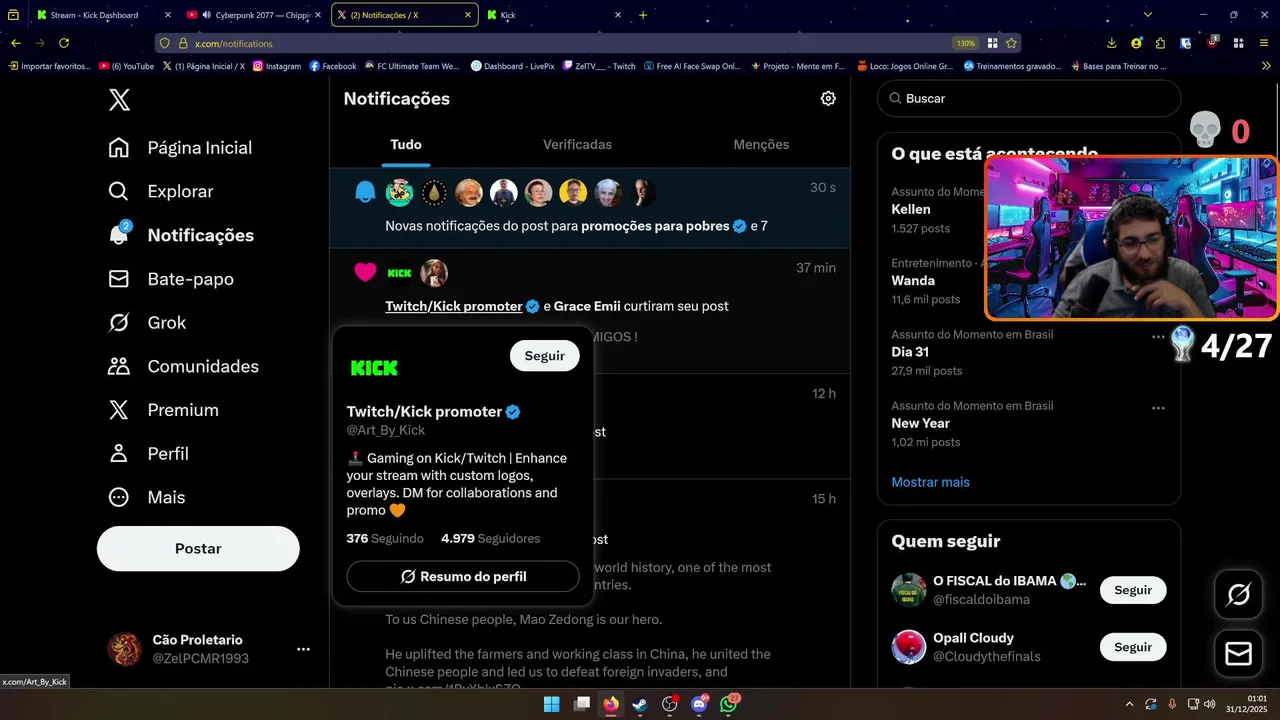This screenshot has height=720, width=1280.
Task: Go to Página Inicial in sidebar
Action: pyautogui.click(x=180, y=148)
